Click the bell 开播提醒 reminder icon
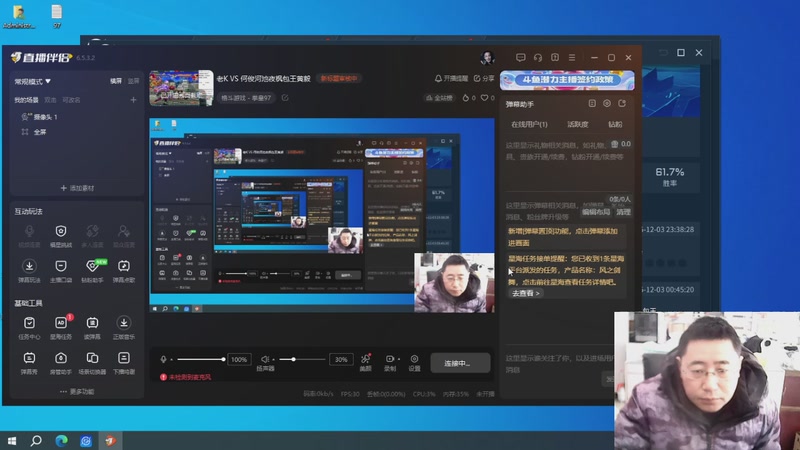The height and width of the screenshot is (450, 800). pos(438,79)
